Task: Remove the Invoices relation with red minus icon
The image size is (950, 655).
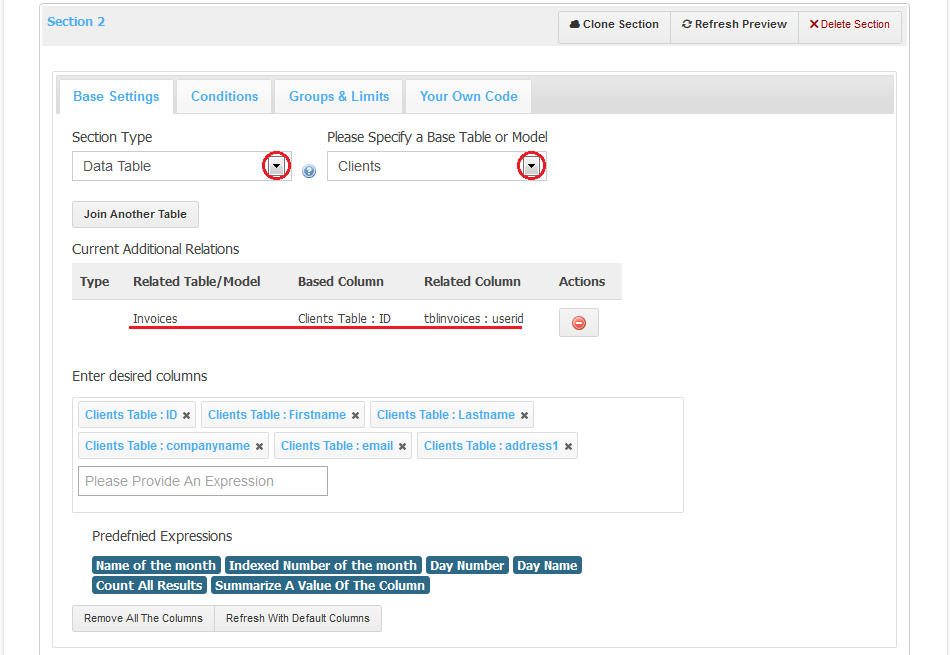Action: tap(579, 322)
